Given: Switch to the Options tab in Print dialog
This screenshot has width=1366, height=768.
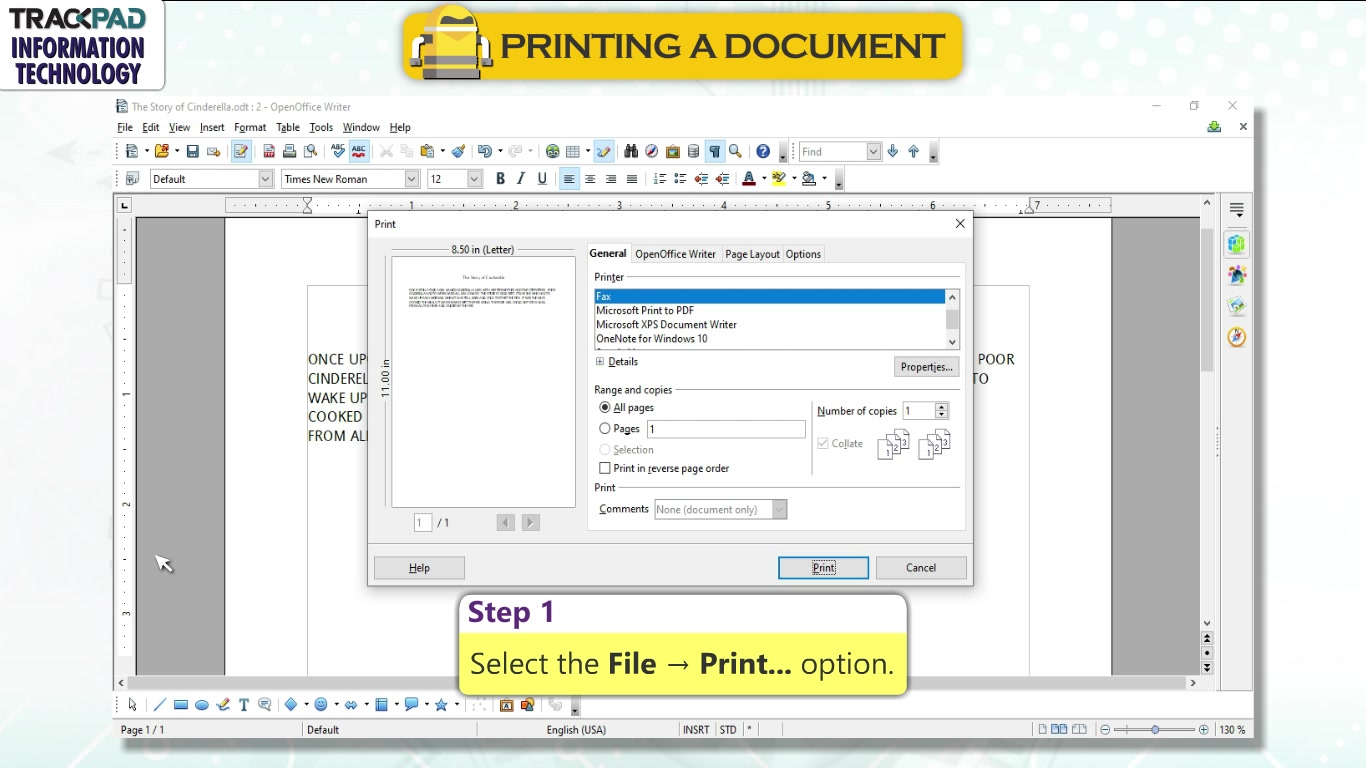Looking at the screenshot, I should pyautogui.click(x=803, y=254).
